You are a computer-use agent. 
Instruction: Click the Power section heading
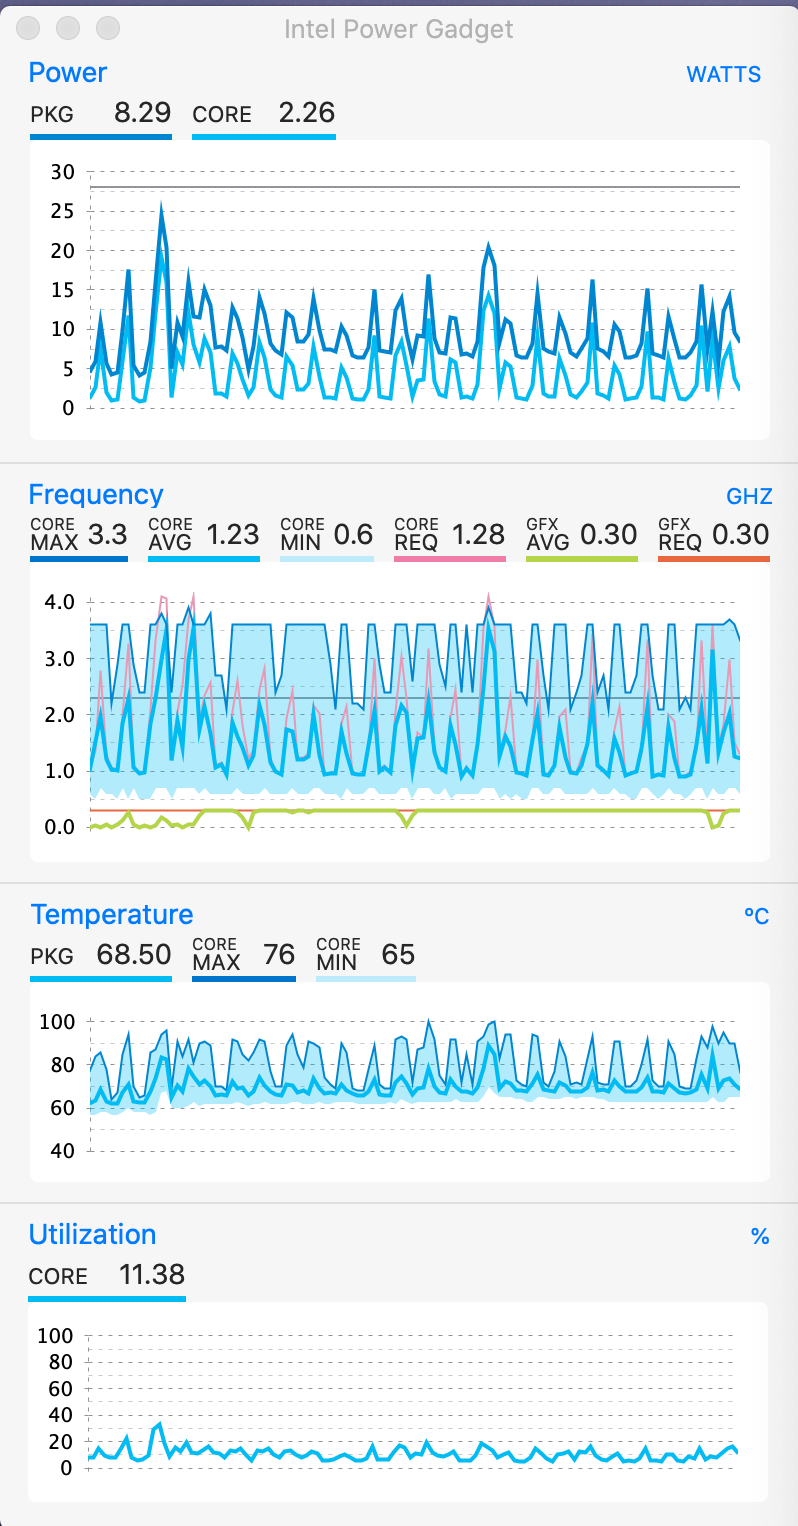[68, 72]
